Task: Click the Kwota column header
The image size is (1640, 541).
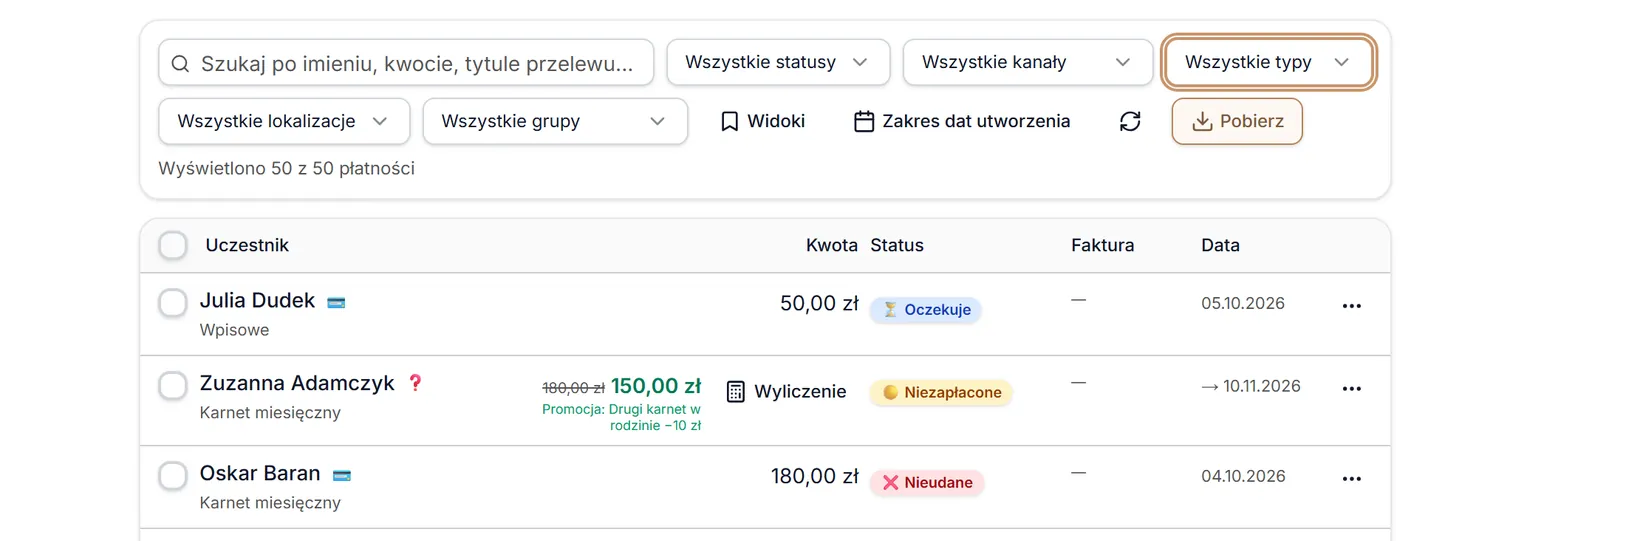Action: pos(832,245)
